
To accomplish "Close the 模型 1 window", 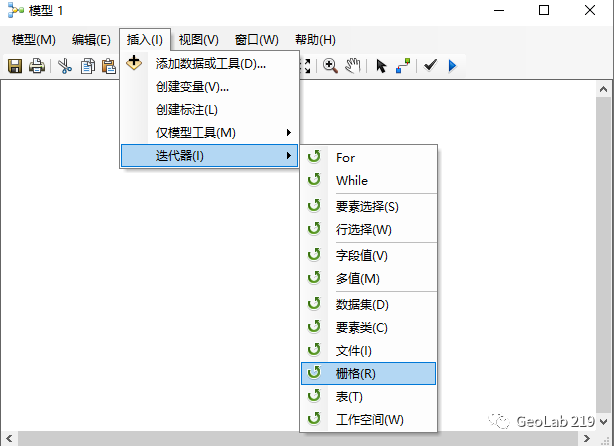I will click(590, 10).
